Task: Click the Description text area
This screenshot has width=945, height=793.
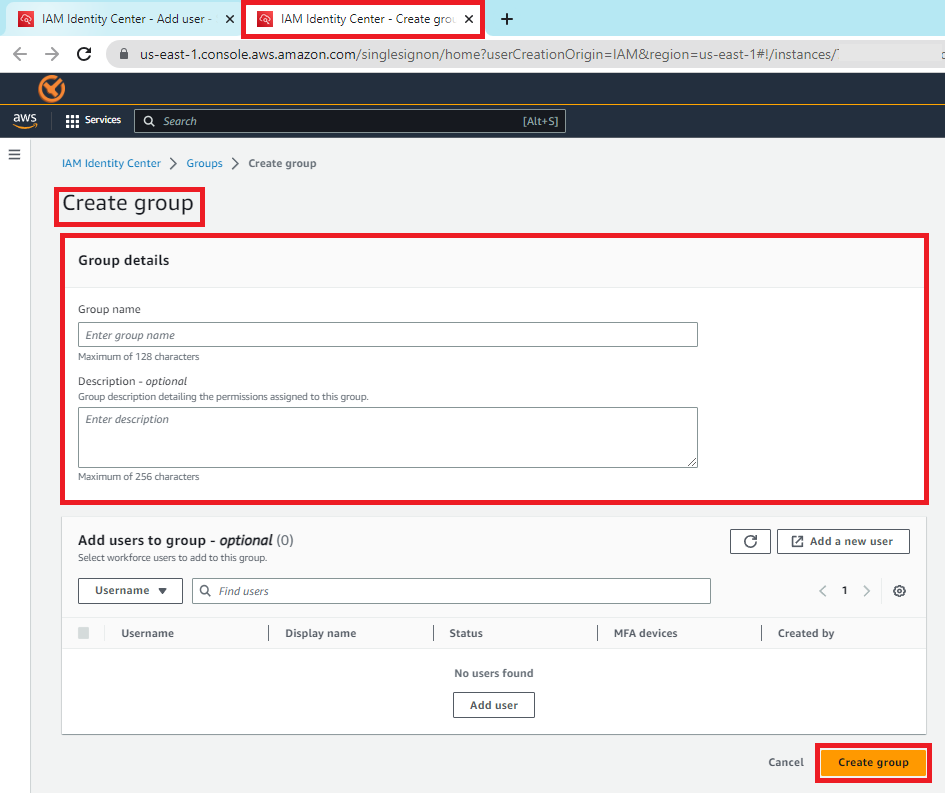Action: click(x=388, y=437)
